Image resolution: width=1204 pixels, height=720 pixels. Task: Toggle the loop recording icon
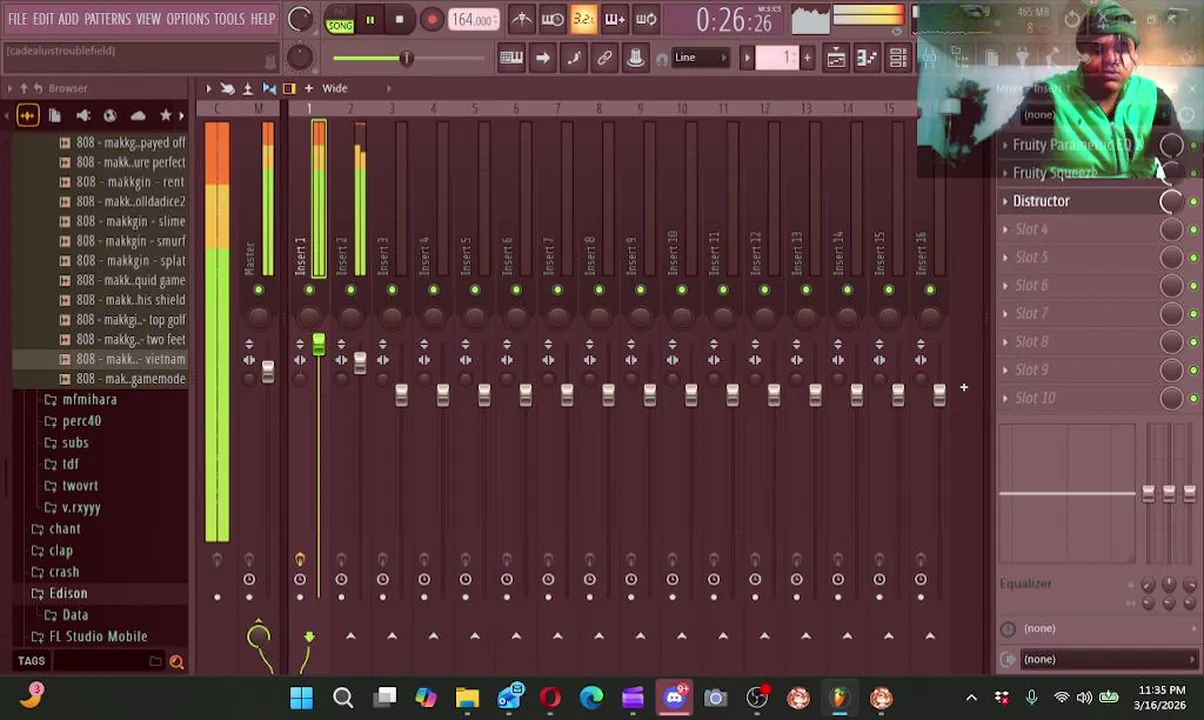coord(646,19)
